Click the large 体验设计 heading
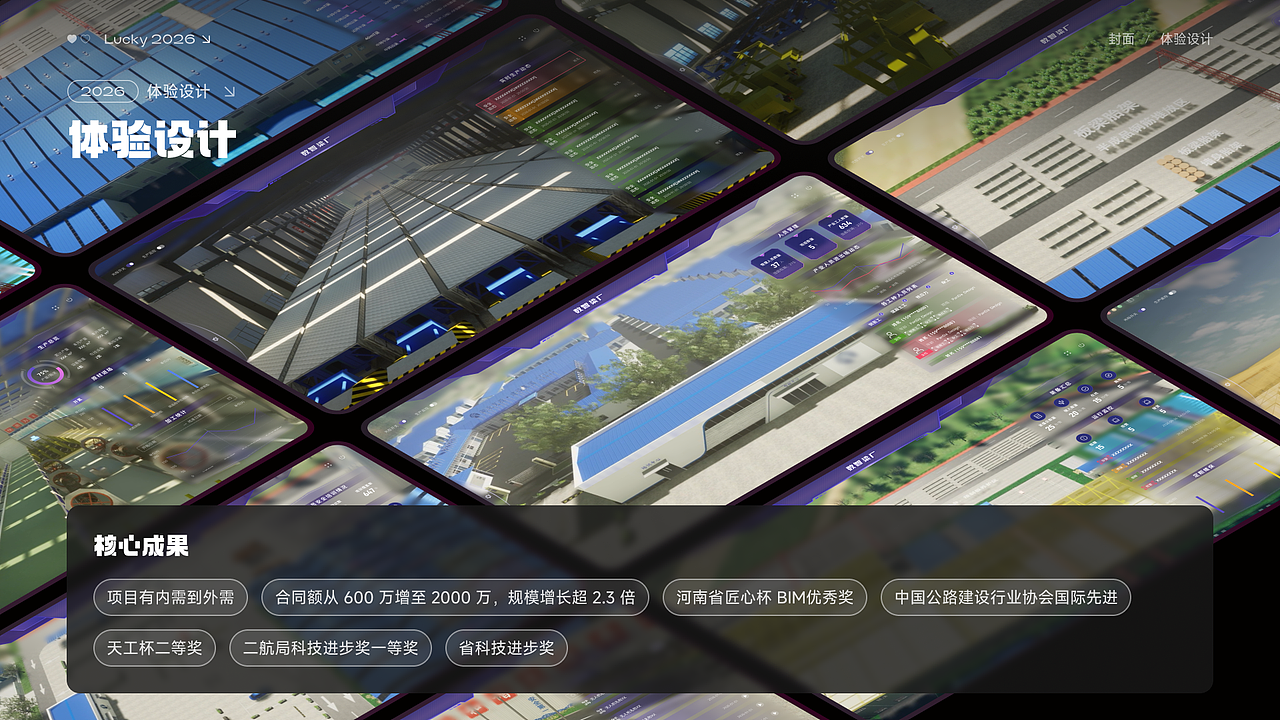The image size is (1280, 720). click(x=153, y=139)
